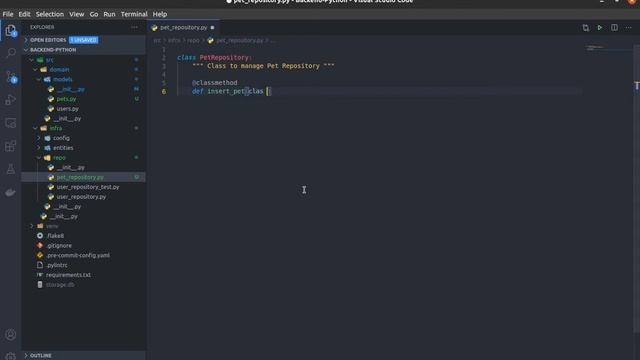Open Terminal menu
The image size is (640, 360).
point(134,14)
